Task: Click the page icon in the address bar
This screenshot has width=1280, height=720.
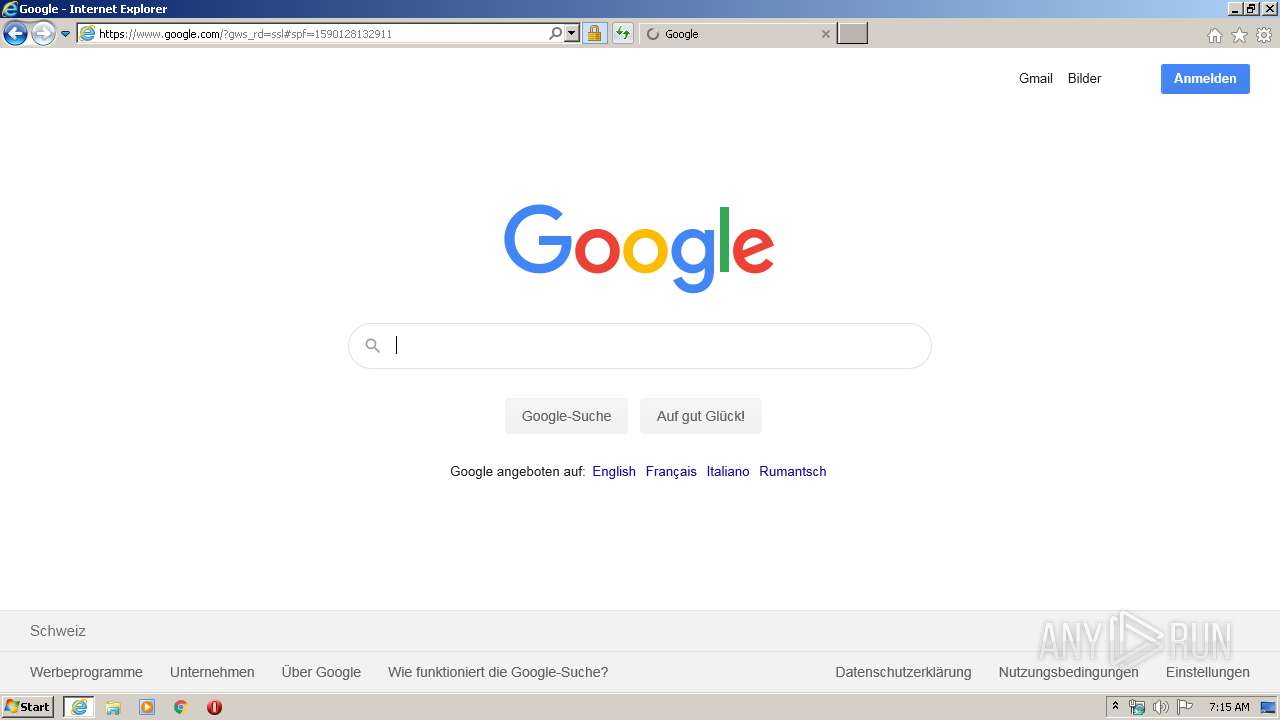Action: click(87, 34)
